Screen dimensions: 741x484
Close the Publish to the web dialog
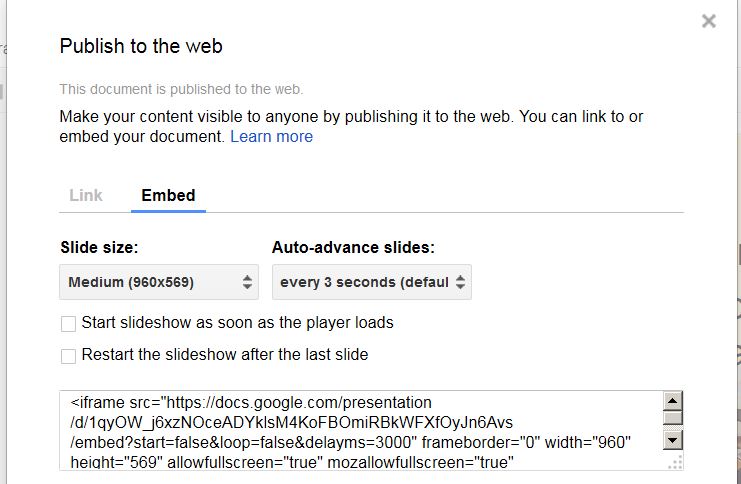708,21
